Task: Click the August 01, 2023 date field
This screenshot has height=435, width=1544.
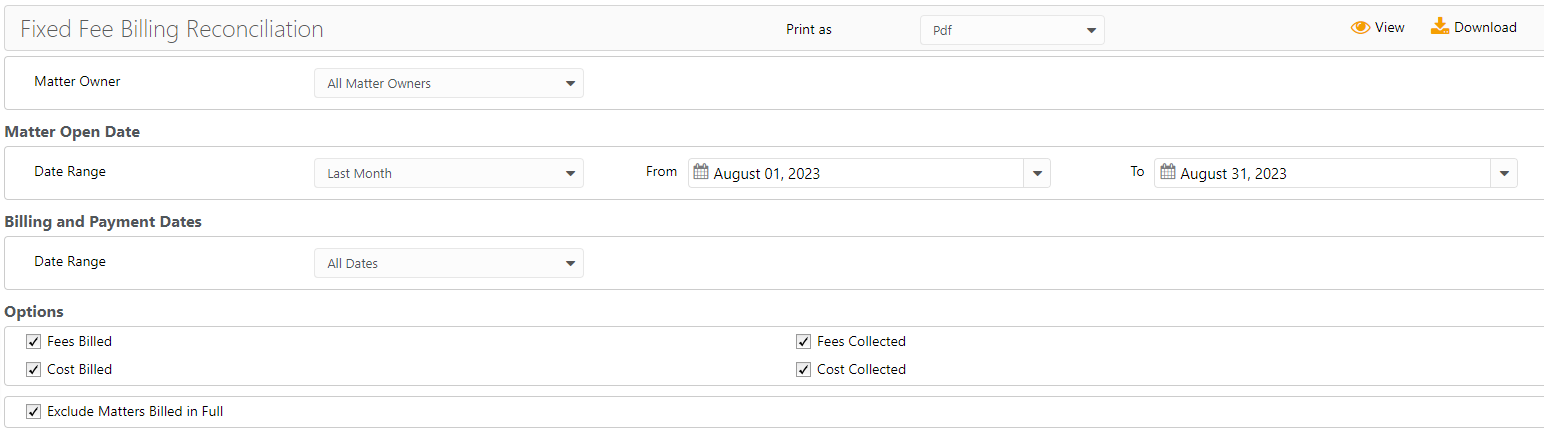Action: (x=860, y=174)
